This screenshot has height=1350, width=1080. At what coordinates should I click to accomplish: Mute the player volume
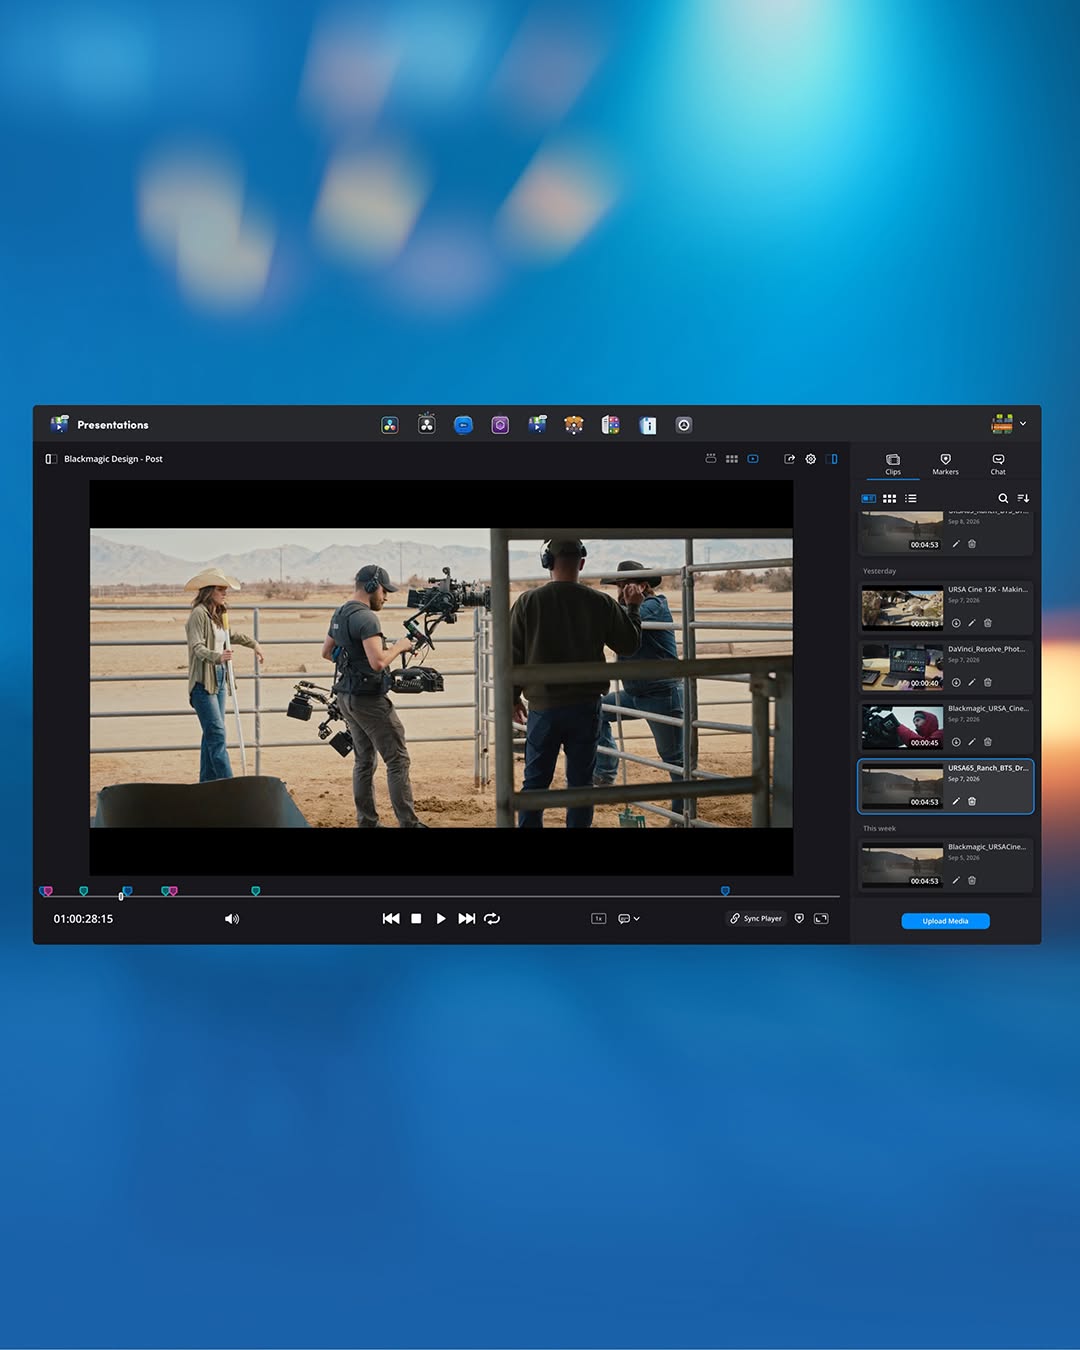[232, 919]
